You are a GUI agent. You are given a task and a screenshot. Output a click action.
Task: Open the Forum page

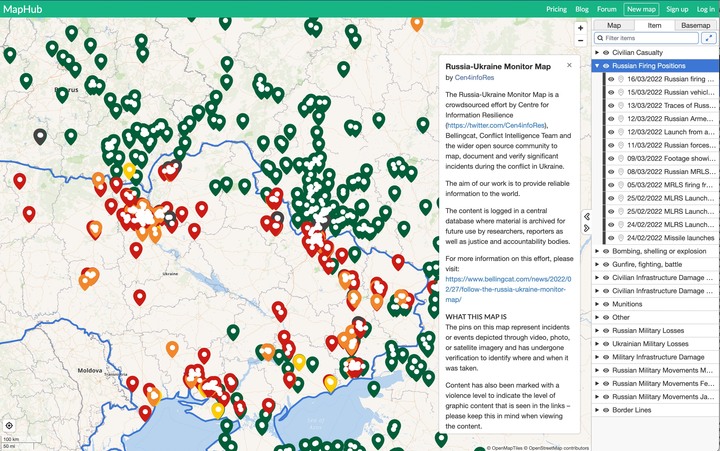[x=607, y=9]
